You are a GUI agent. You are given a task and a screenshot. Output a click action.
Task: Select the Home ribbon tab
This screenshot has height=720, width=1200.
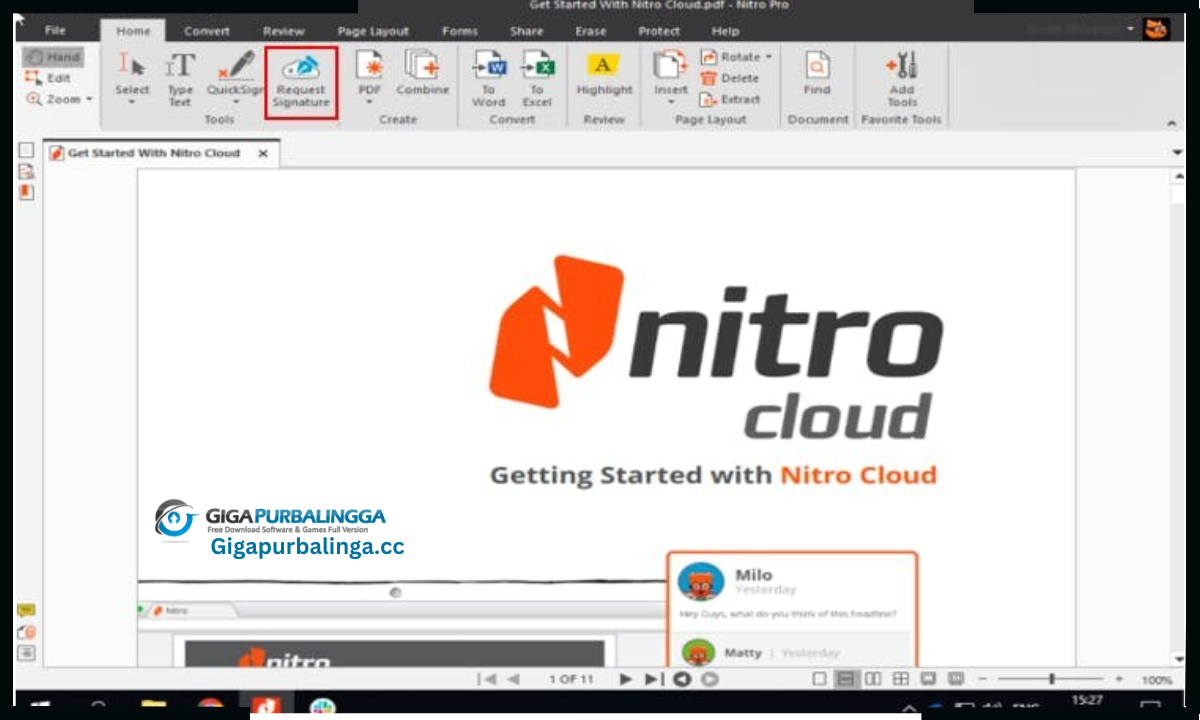(x=133, y=31)
